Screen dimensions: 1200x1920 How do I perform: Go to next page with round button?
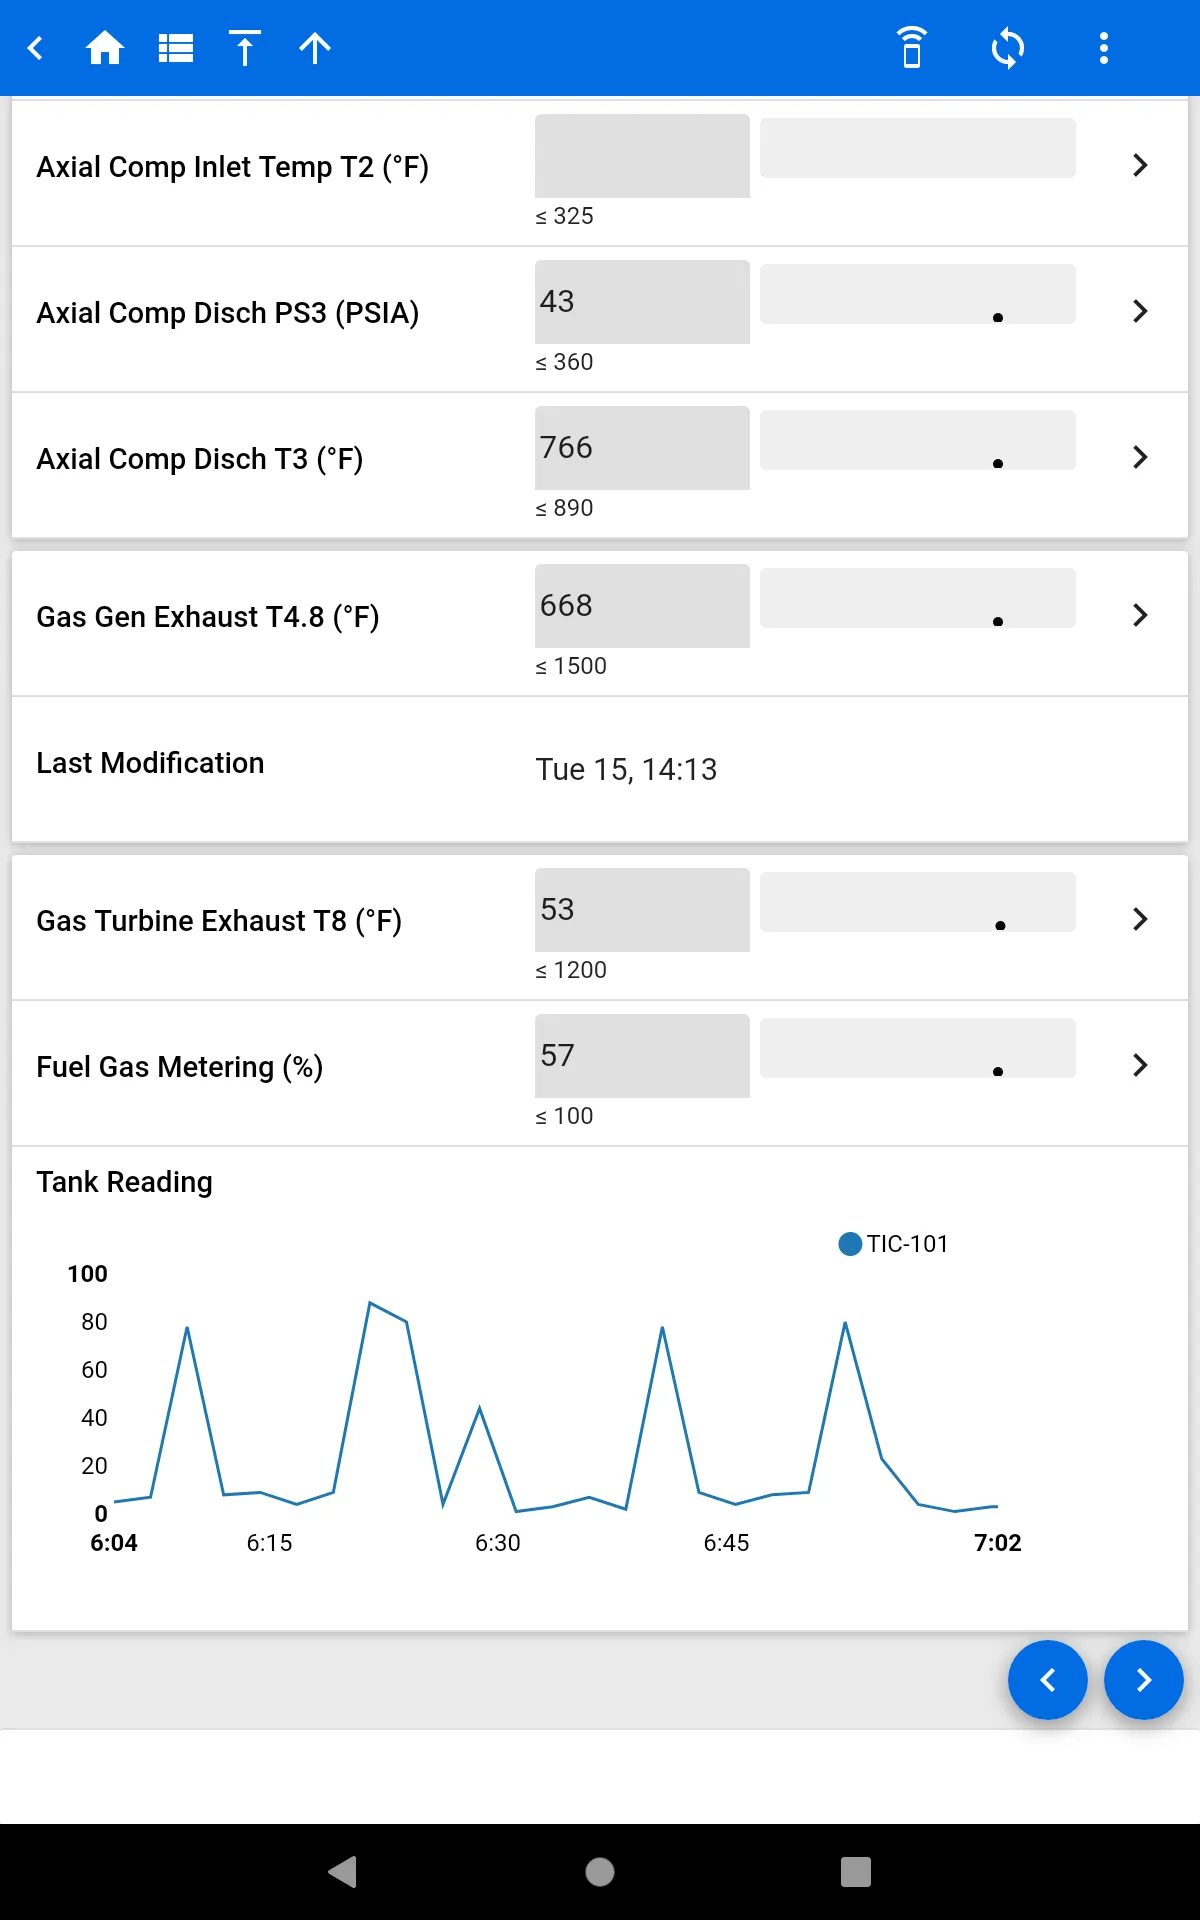click(x=1144, y=1680)
